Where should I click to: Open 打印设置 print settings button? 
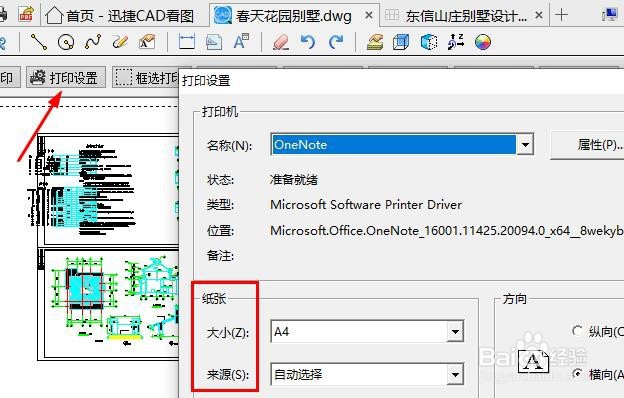click(x=66, y=77)
